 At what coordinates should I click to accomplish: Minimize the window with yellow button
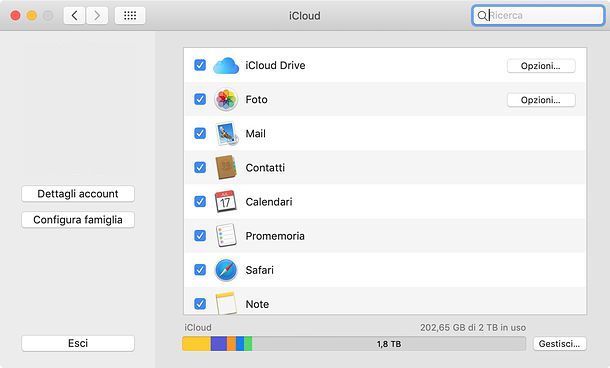click(x=32, y=16)
